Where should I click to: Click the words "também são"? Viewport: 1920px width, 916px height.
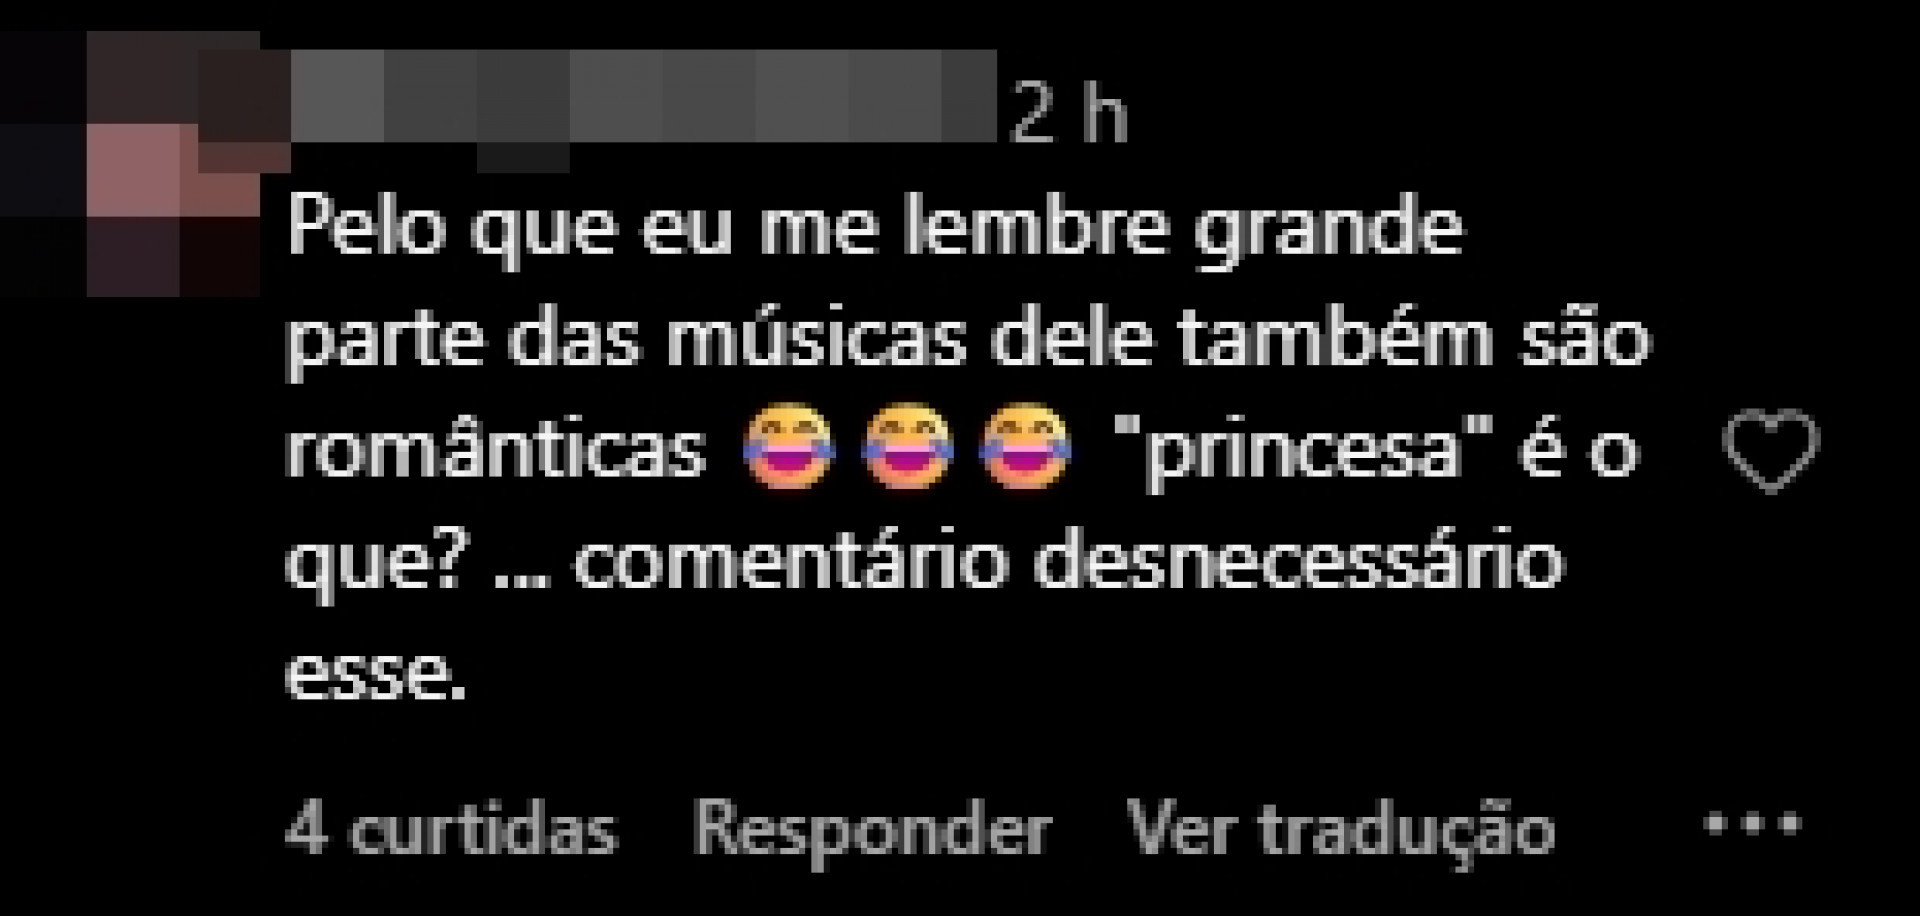point(1411,337)
